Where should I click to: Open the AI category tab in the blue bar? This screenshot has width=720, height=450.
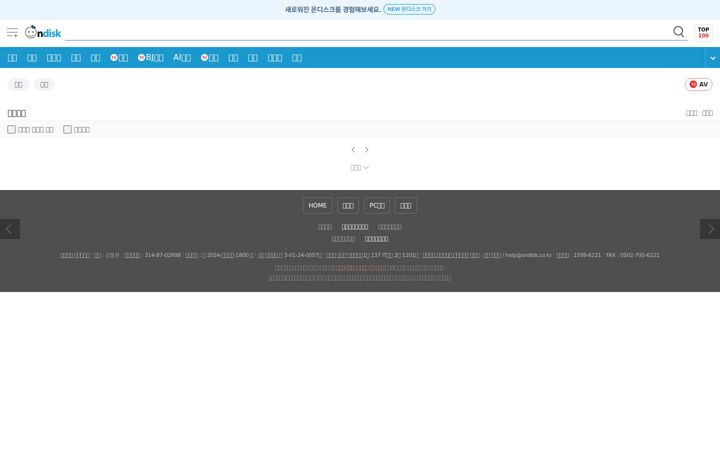[182, 57]
